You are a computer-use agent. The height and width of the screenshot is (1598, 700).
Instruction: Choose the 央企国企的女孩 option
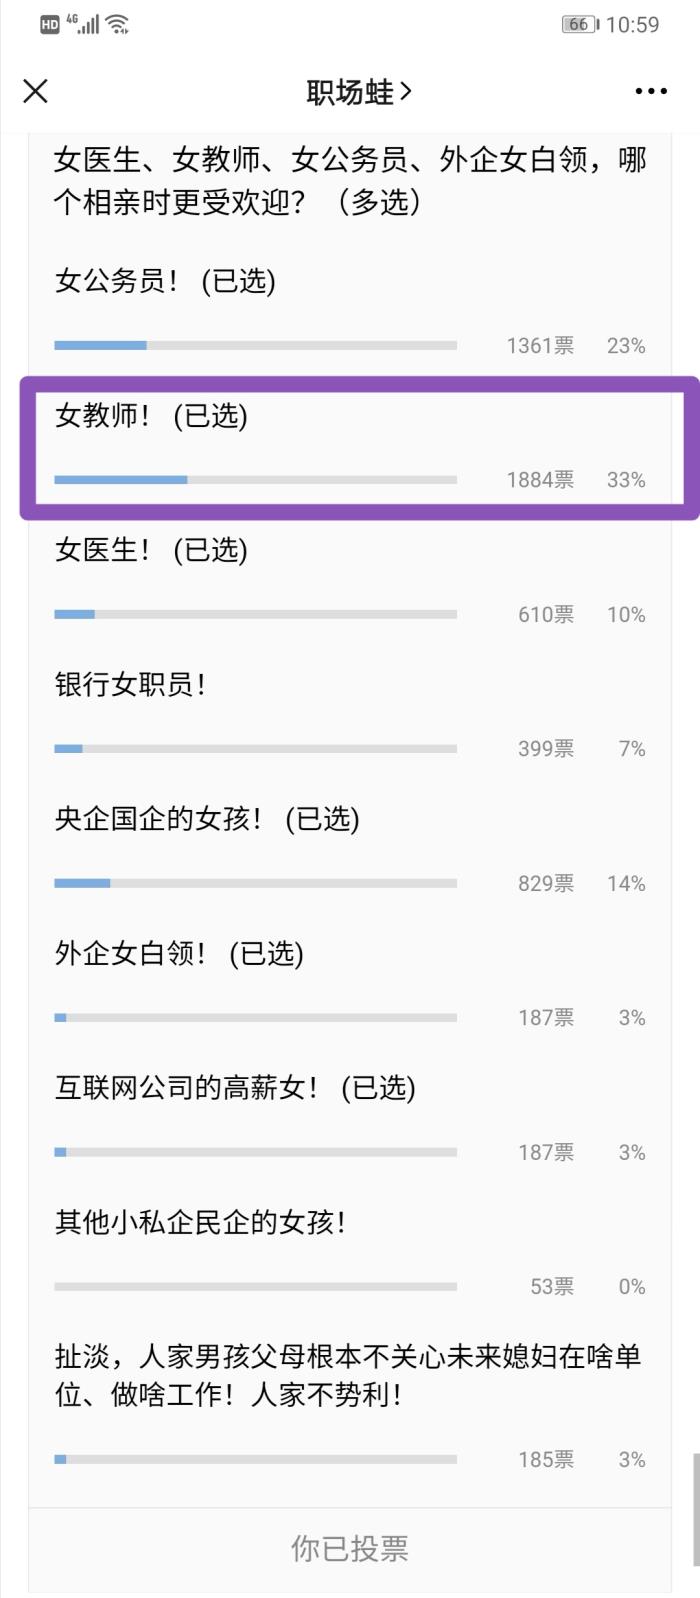(x=206, y=819)
